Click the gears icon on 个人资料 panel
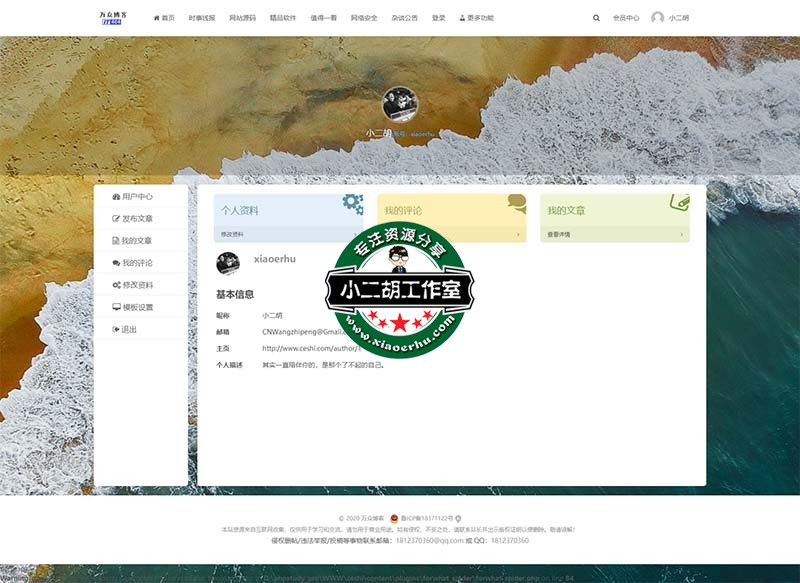800x583 pixels. point(352,202)
